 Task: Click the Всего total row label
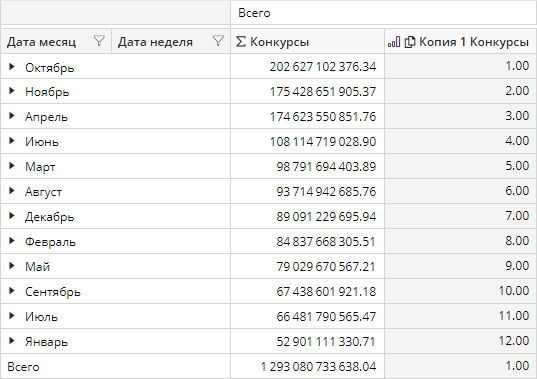point(23,367)
